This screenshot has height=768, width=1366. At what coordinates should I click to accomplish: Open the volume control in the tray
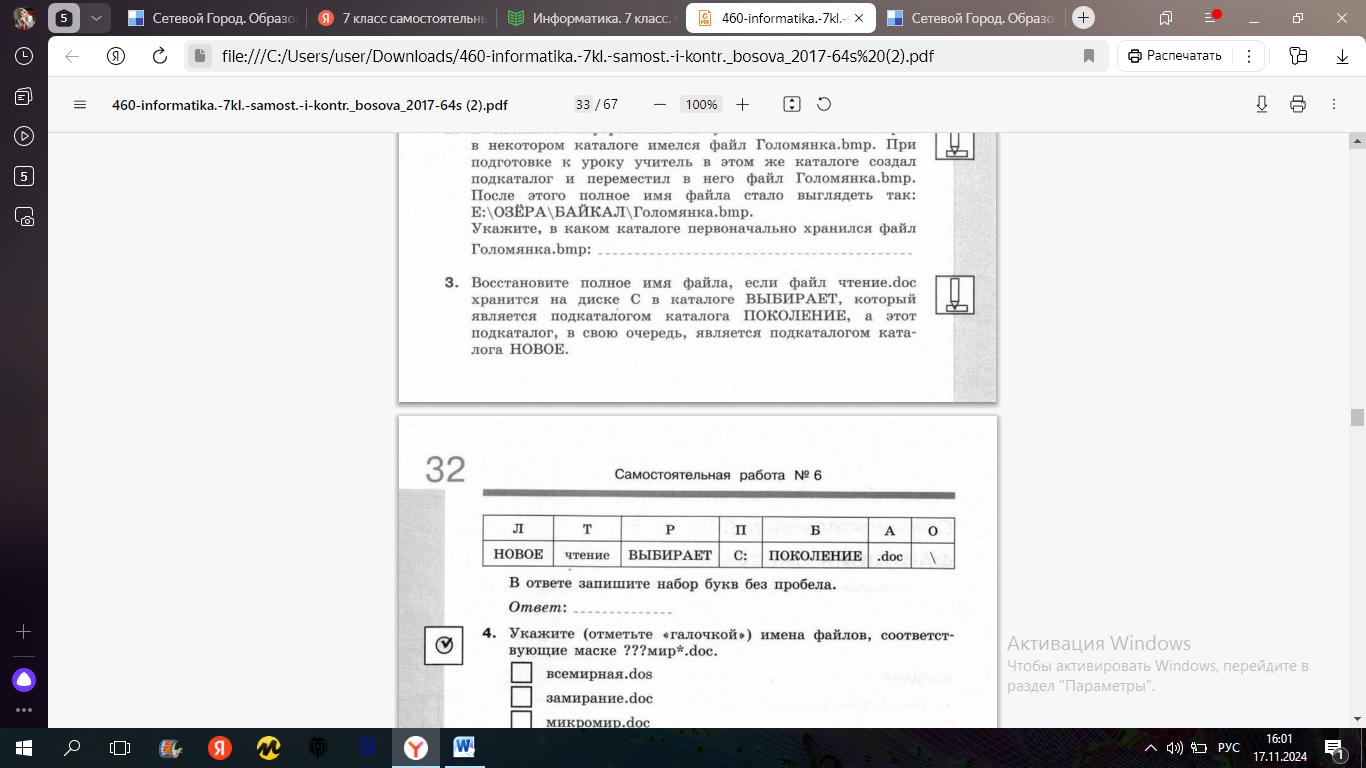coord(1175,748)
